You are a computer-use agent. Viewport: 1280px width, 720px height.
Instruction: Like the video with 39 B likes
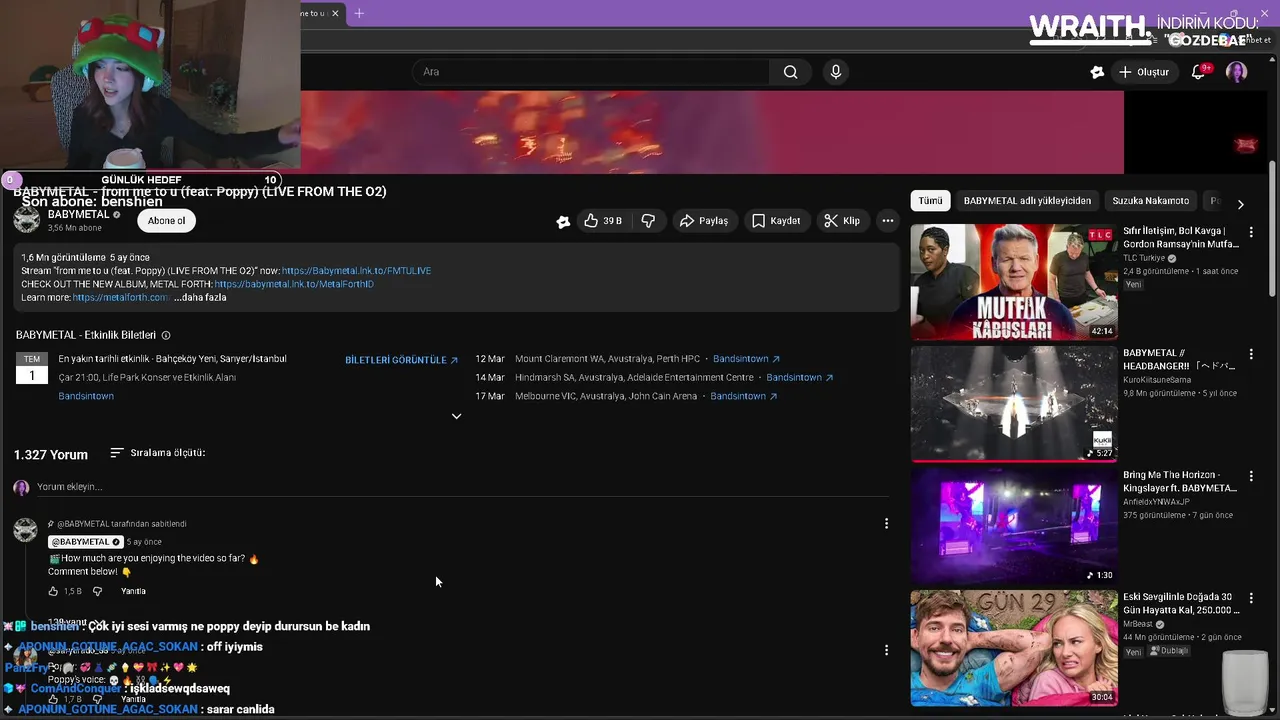pyautogui.click(x=603, y=221)
